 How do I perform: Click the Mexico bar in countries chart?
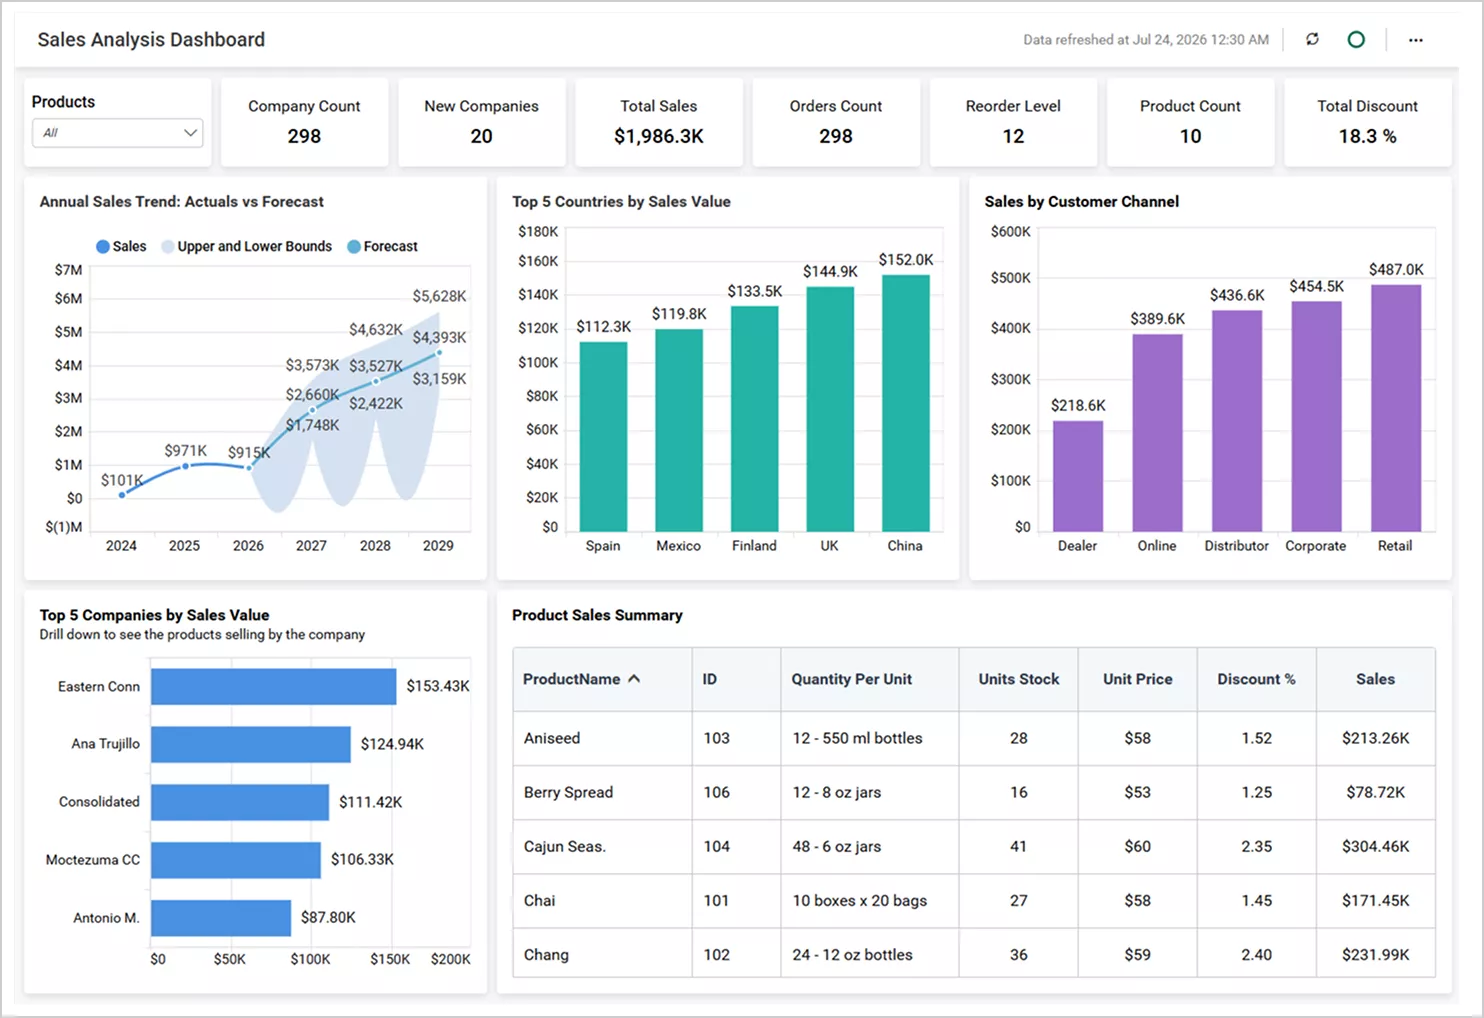[x=679, y=430]
